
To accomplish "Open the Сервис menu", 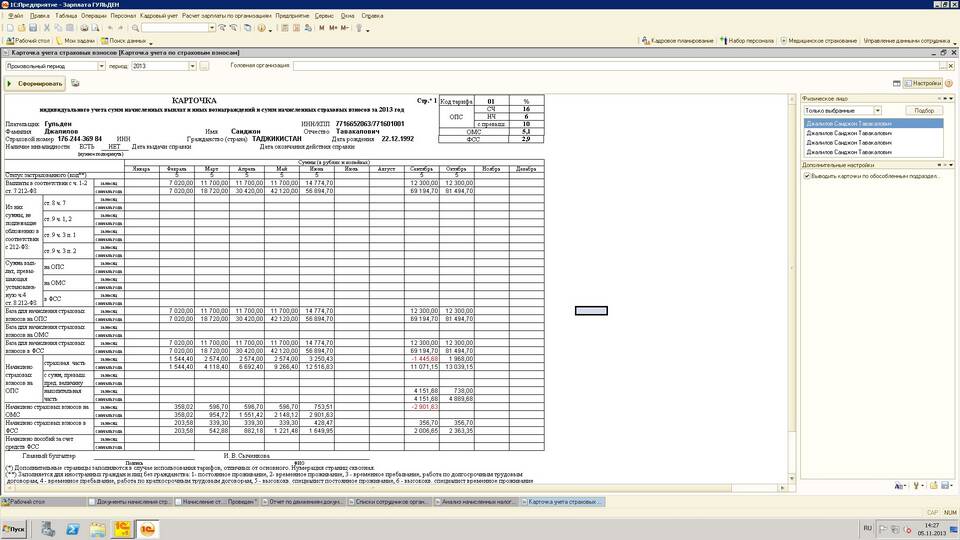I will pos(324,16).
